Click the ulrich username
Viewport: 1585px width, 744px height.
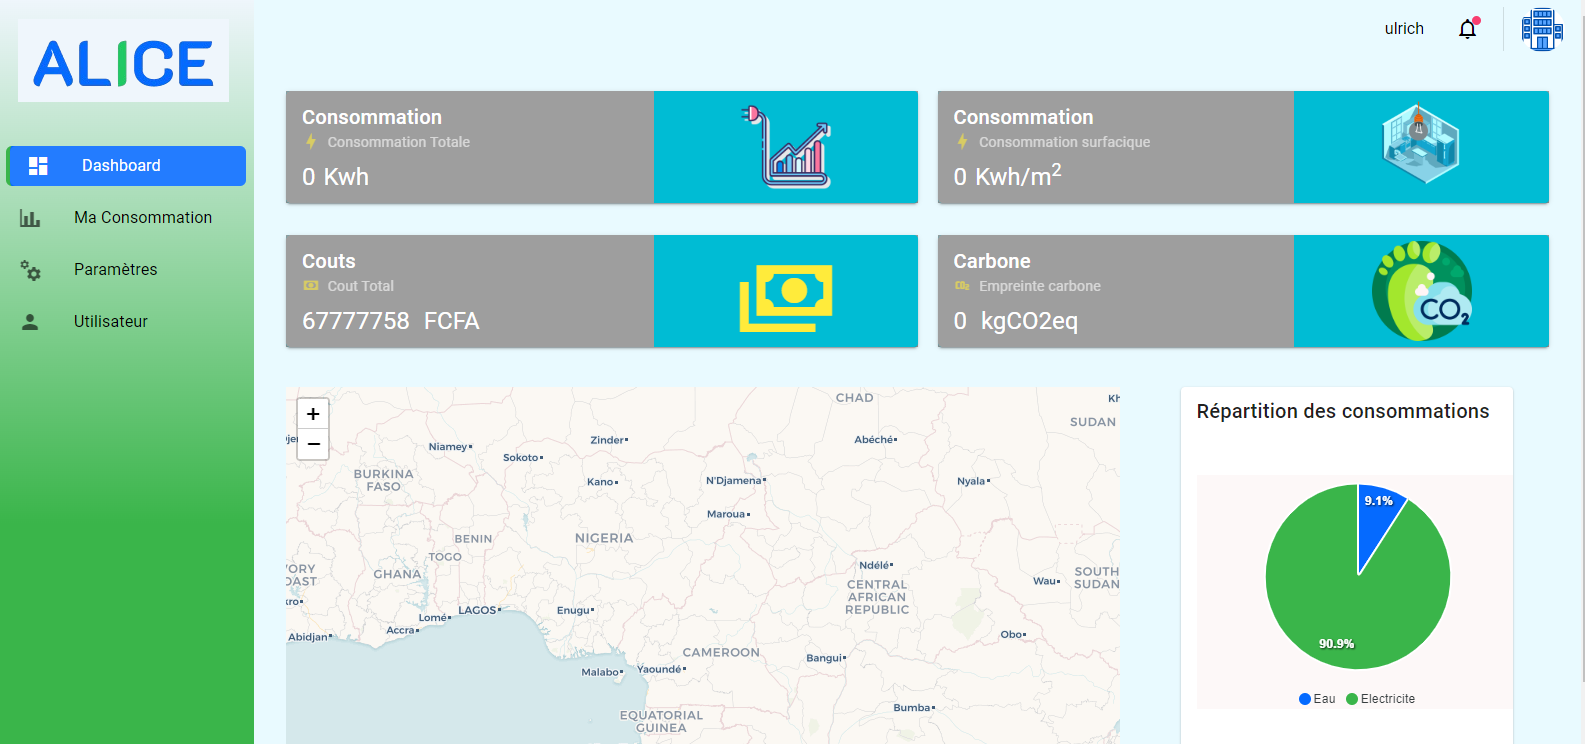[x=1403, y=29]
